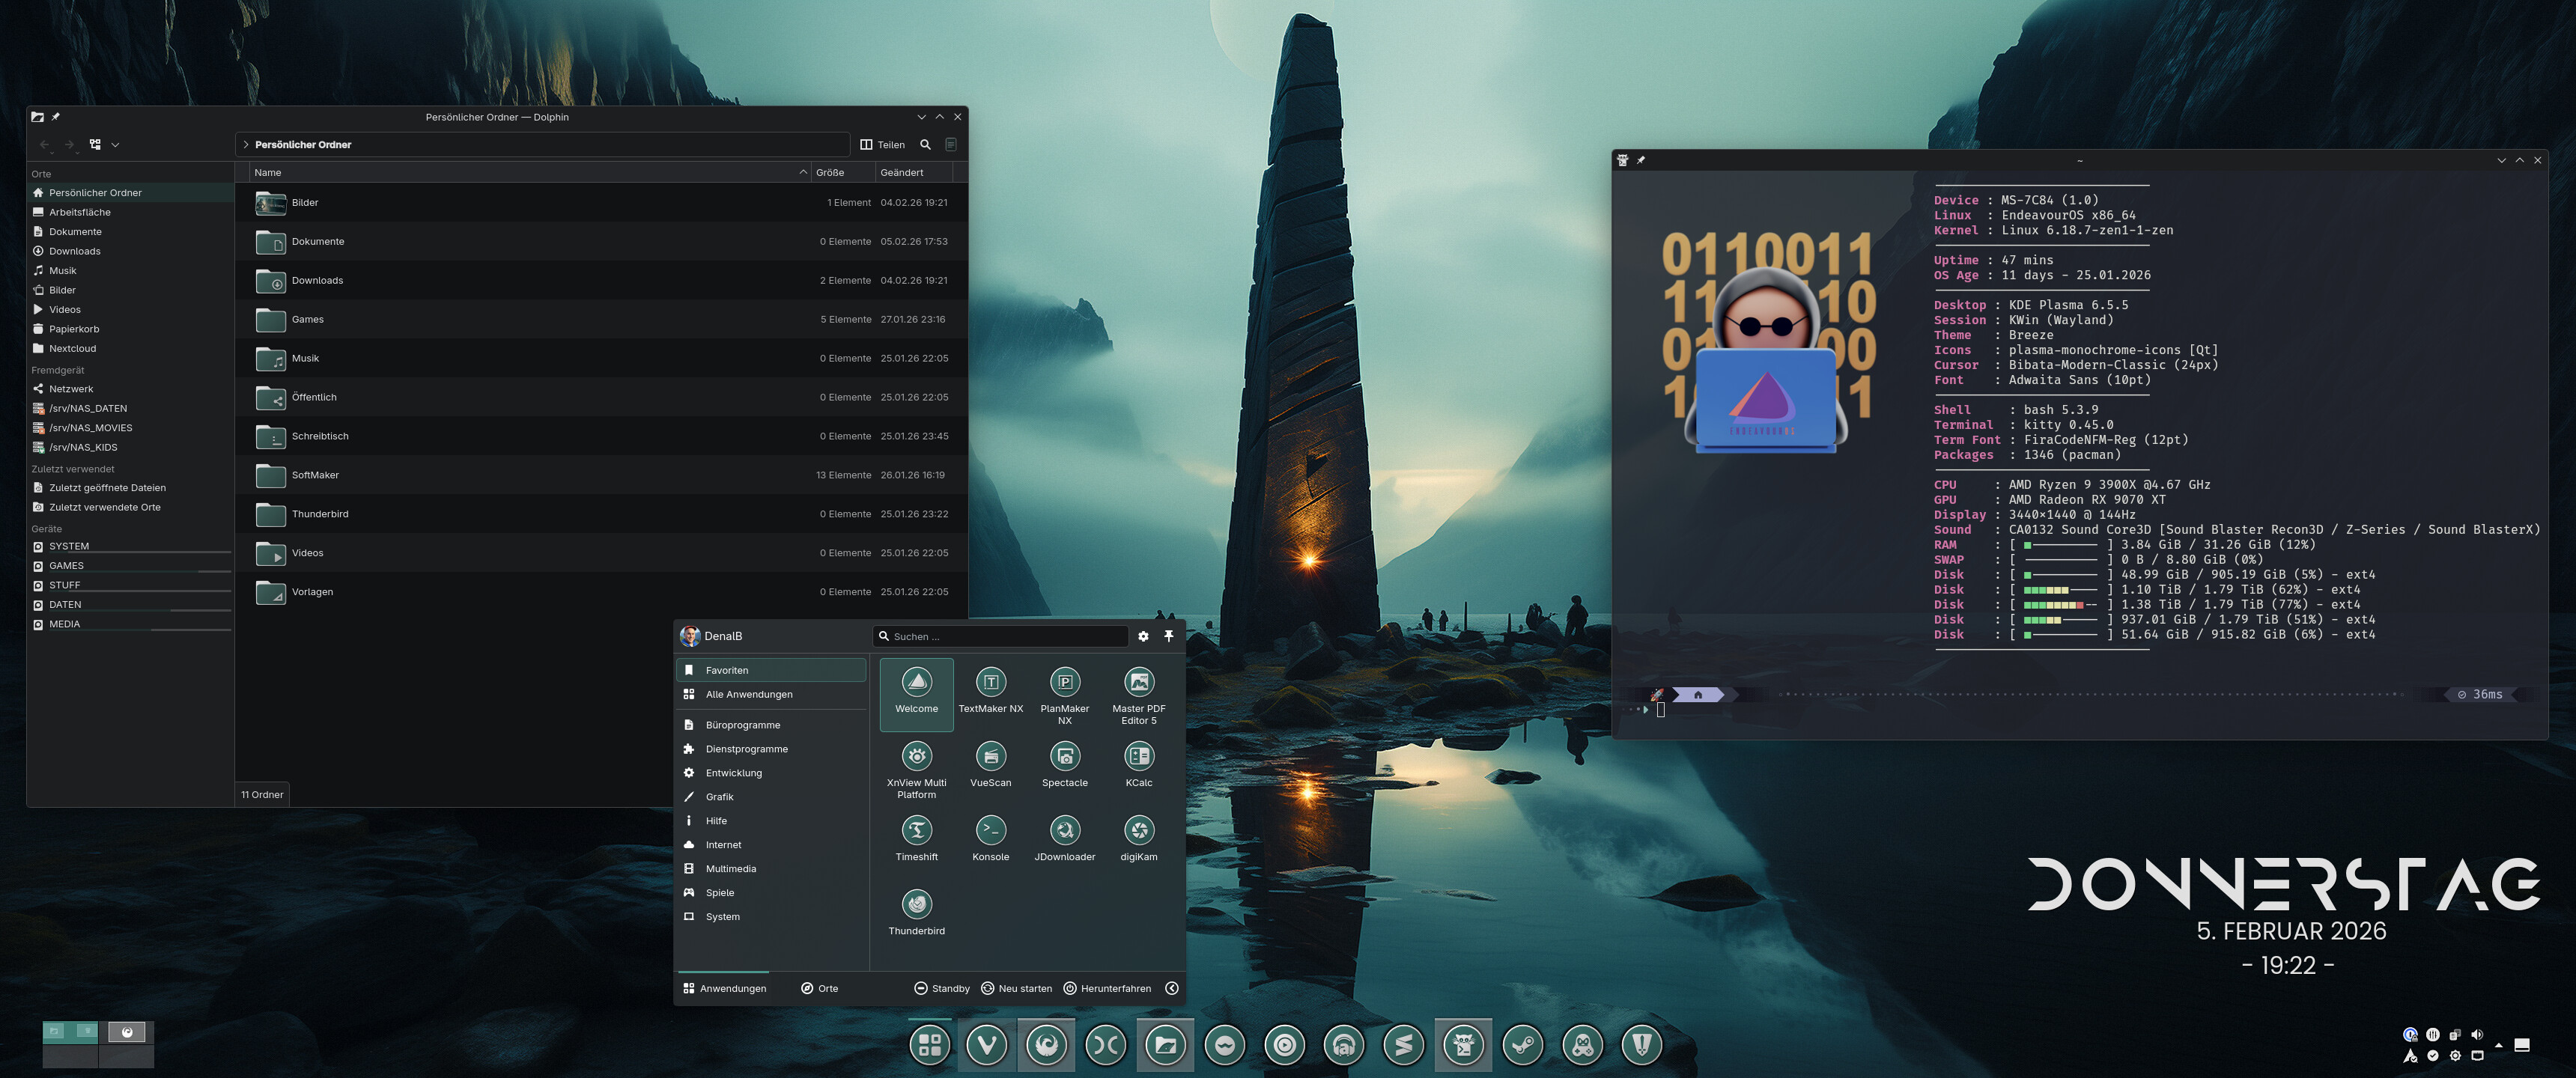Open launcher settings gear icon
2576x1078 pixels.
pyautogui.click(x=1143, y=636)
